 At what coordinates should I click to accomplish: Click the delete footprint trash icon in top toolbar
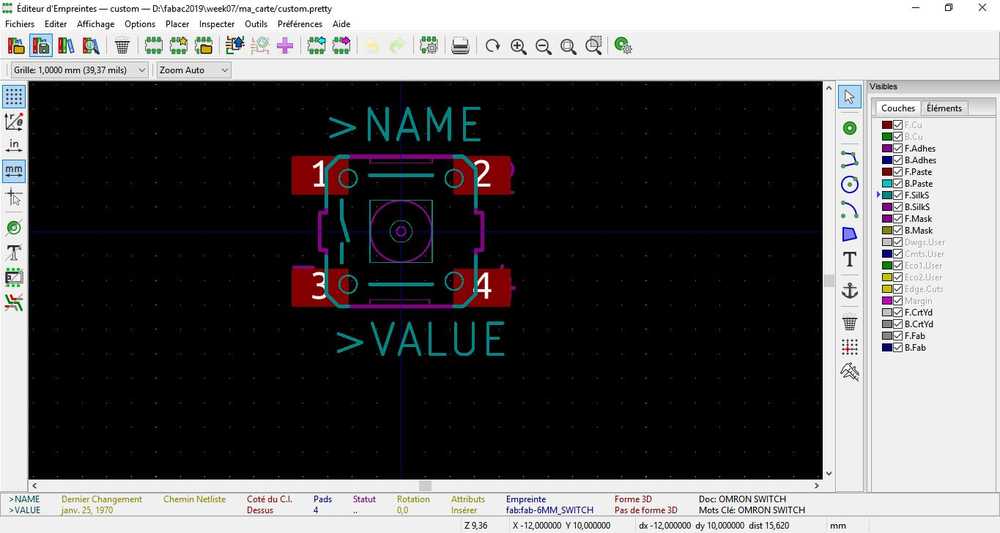(x=122, y=46)
